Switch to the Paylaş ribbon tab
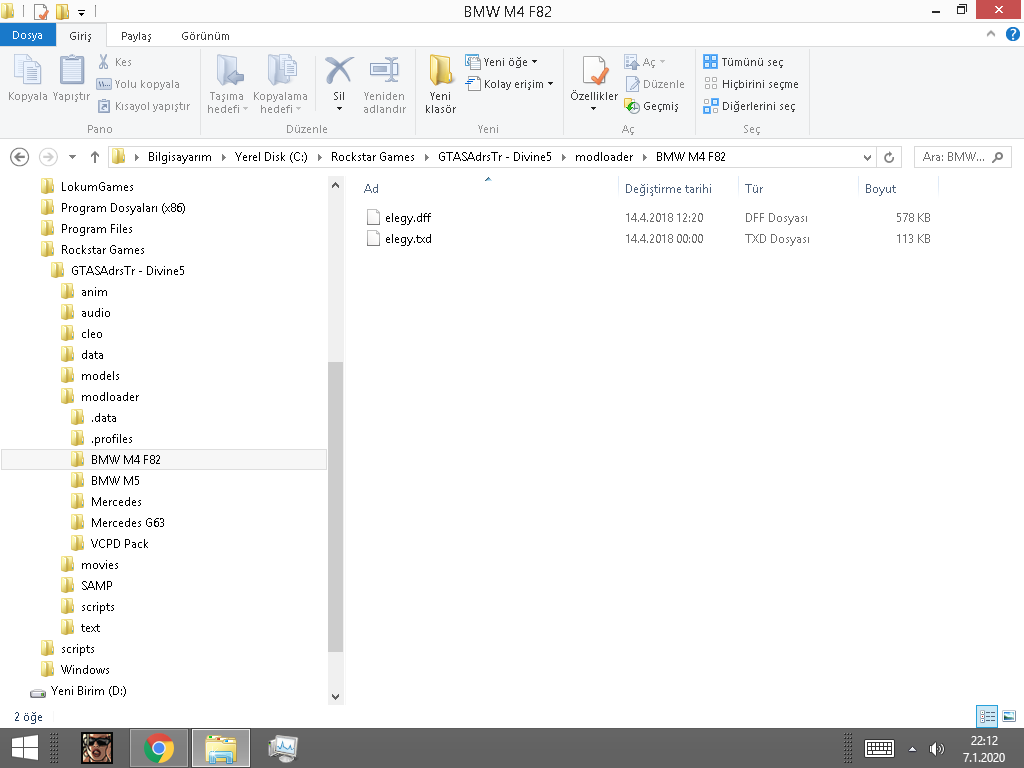This screenshot has height=768, width=1024. pyautogui.click(x=136, y=36)
